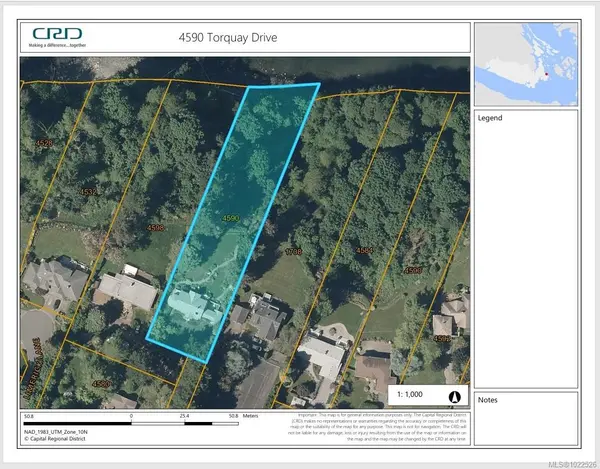Image resolution: width=600 pixels, height=469 pixels.
Task: Click the 4532 parcel label
Action: (89, 191)
